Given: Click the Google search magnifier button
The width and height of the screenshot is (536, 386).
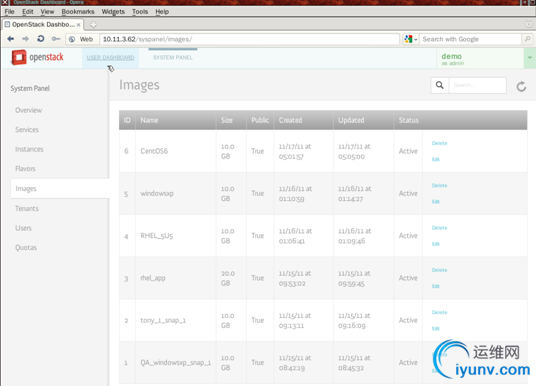Looking at the screenshot, I should point(527,39).
